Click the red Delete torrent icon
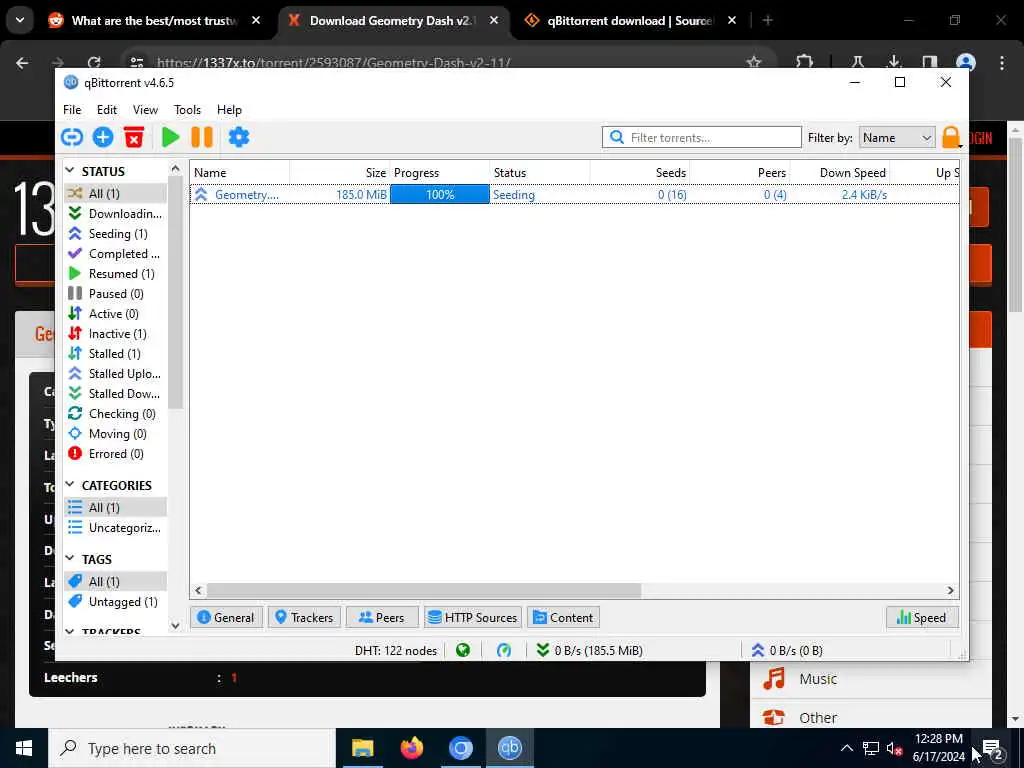 (x=134, y=137)
